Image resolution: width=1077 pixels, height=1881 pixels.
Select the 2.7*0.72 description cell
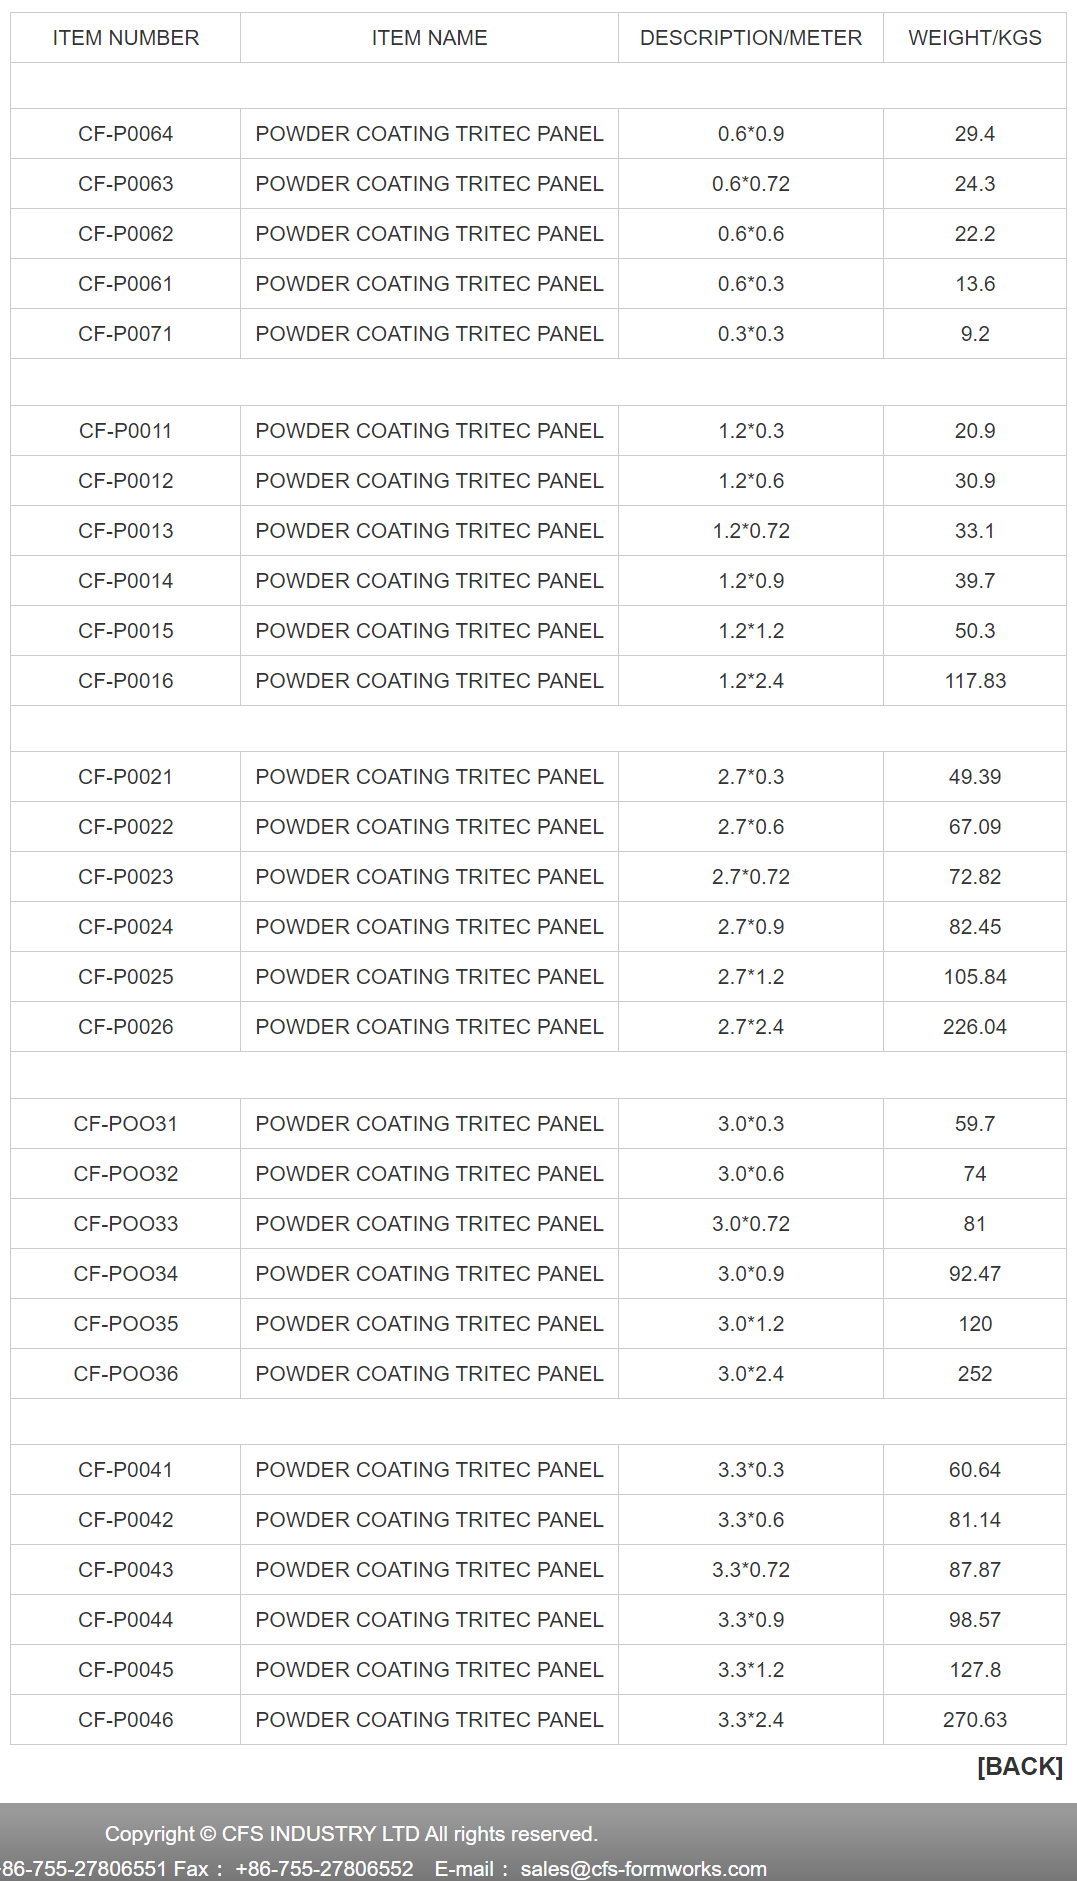coord(750,877)
